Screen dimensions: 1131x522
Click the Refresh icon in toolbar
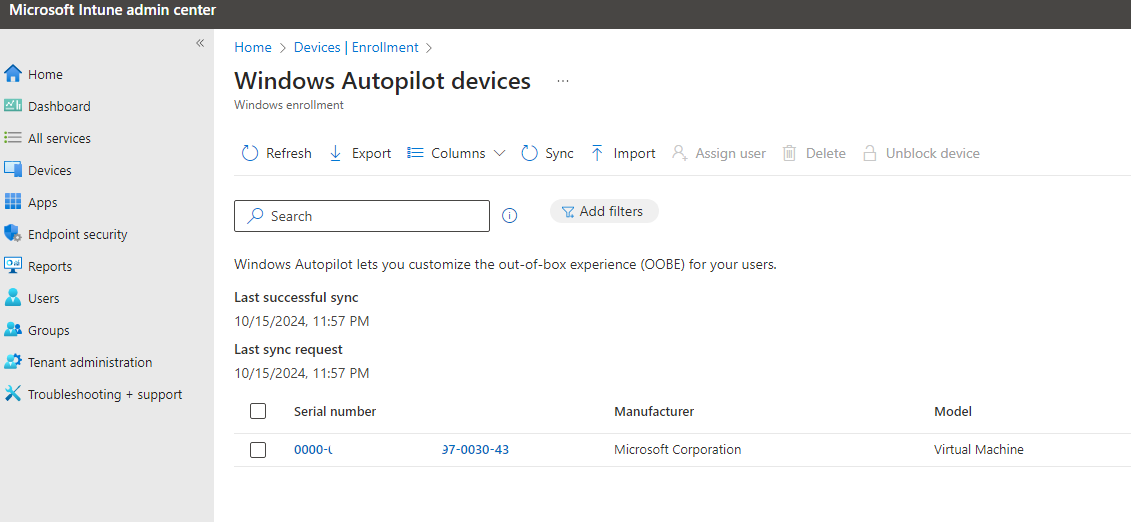coord(250,153)
